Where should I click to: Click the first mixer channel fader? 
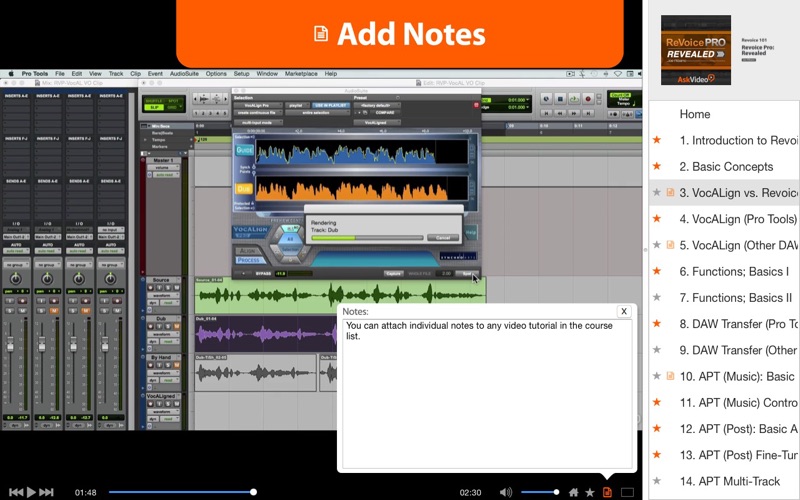[x=10, y=346]
